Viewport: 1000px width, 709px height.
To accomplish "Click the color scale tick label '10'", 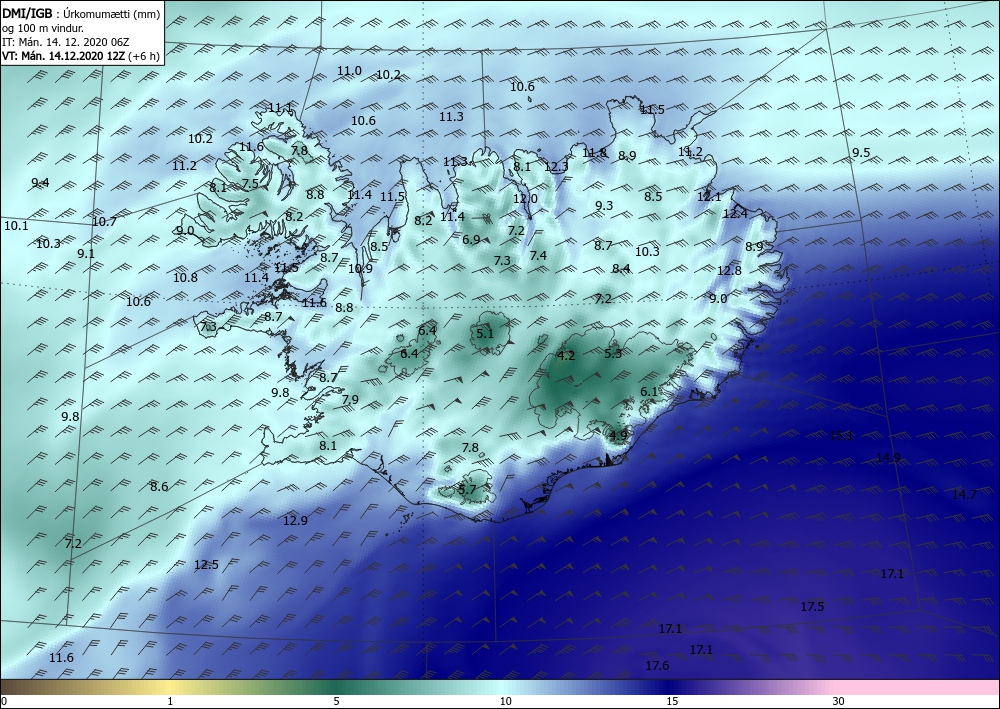I will pyautogui.click(x=505, y=701).
